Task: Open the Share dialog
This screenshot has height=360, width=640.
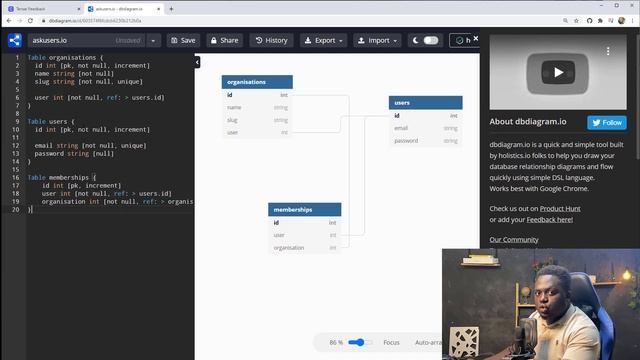Action: [x=224, y=40]
